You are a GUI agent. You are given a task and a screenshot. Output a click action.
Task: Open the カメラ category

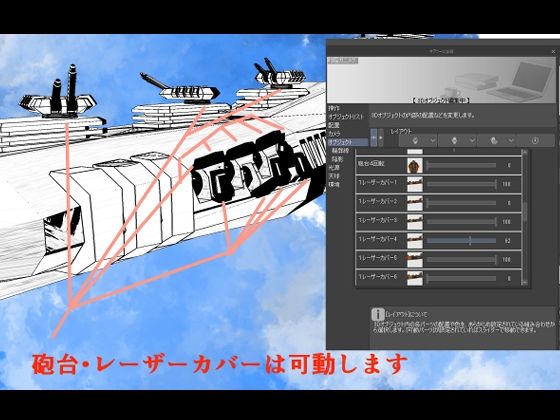[x=334, y=134]
